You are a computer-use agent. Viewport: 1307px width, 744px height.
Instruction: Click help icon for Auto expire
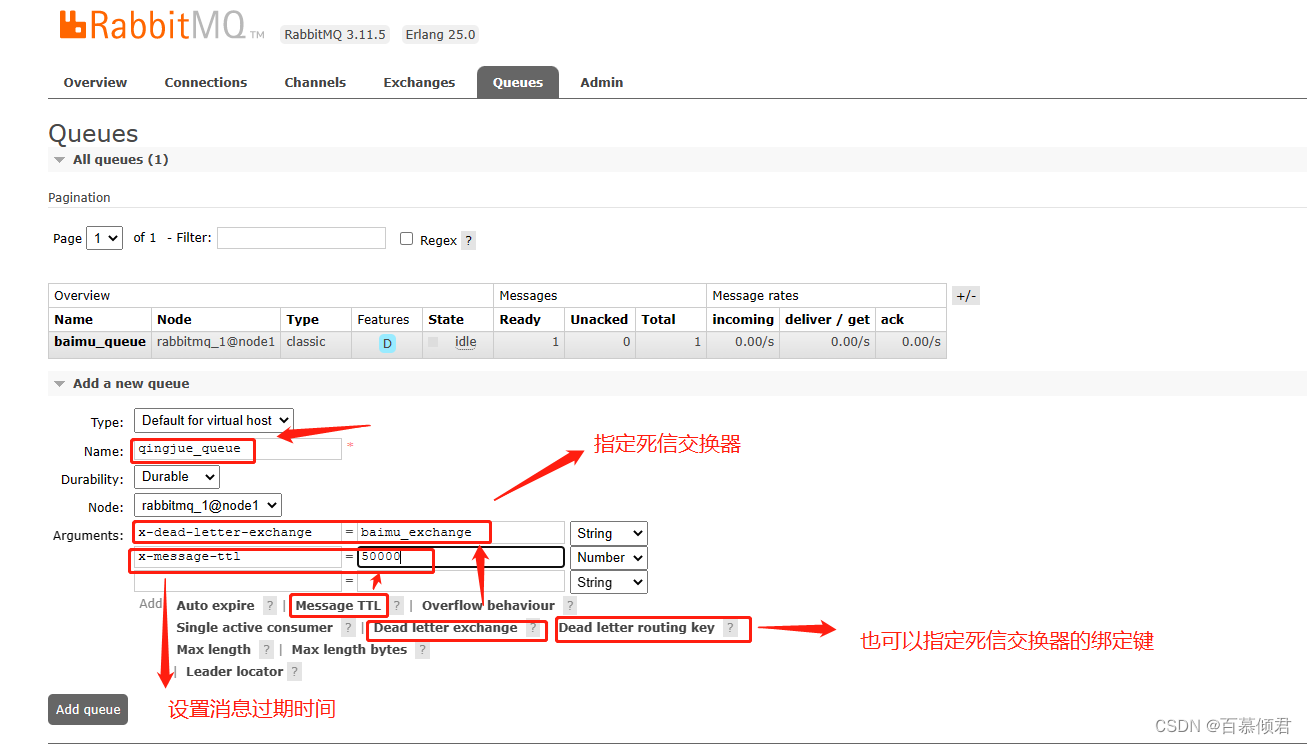point(270,605)
